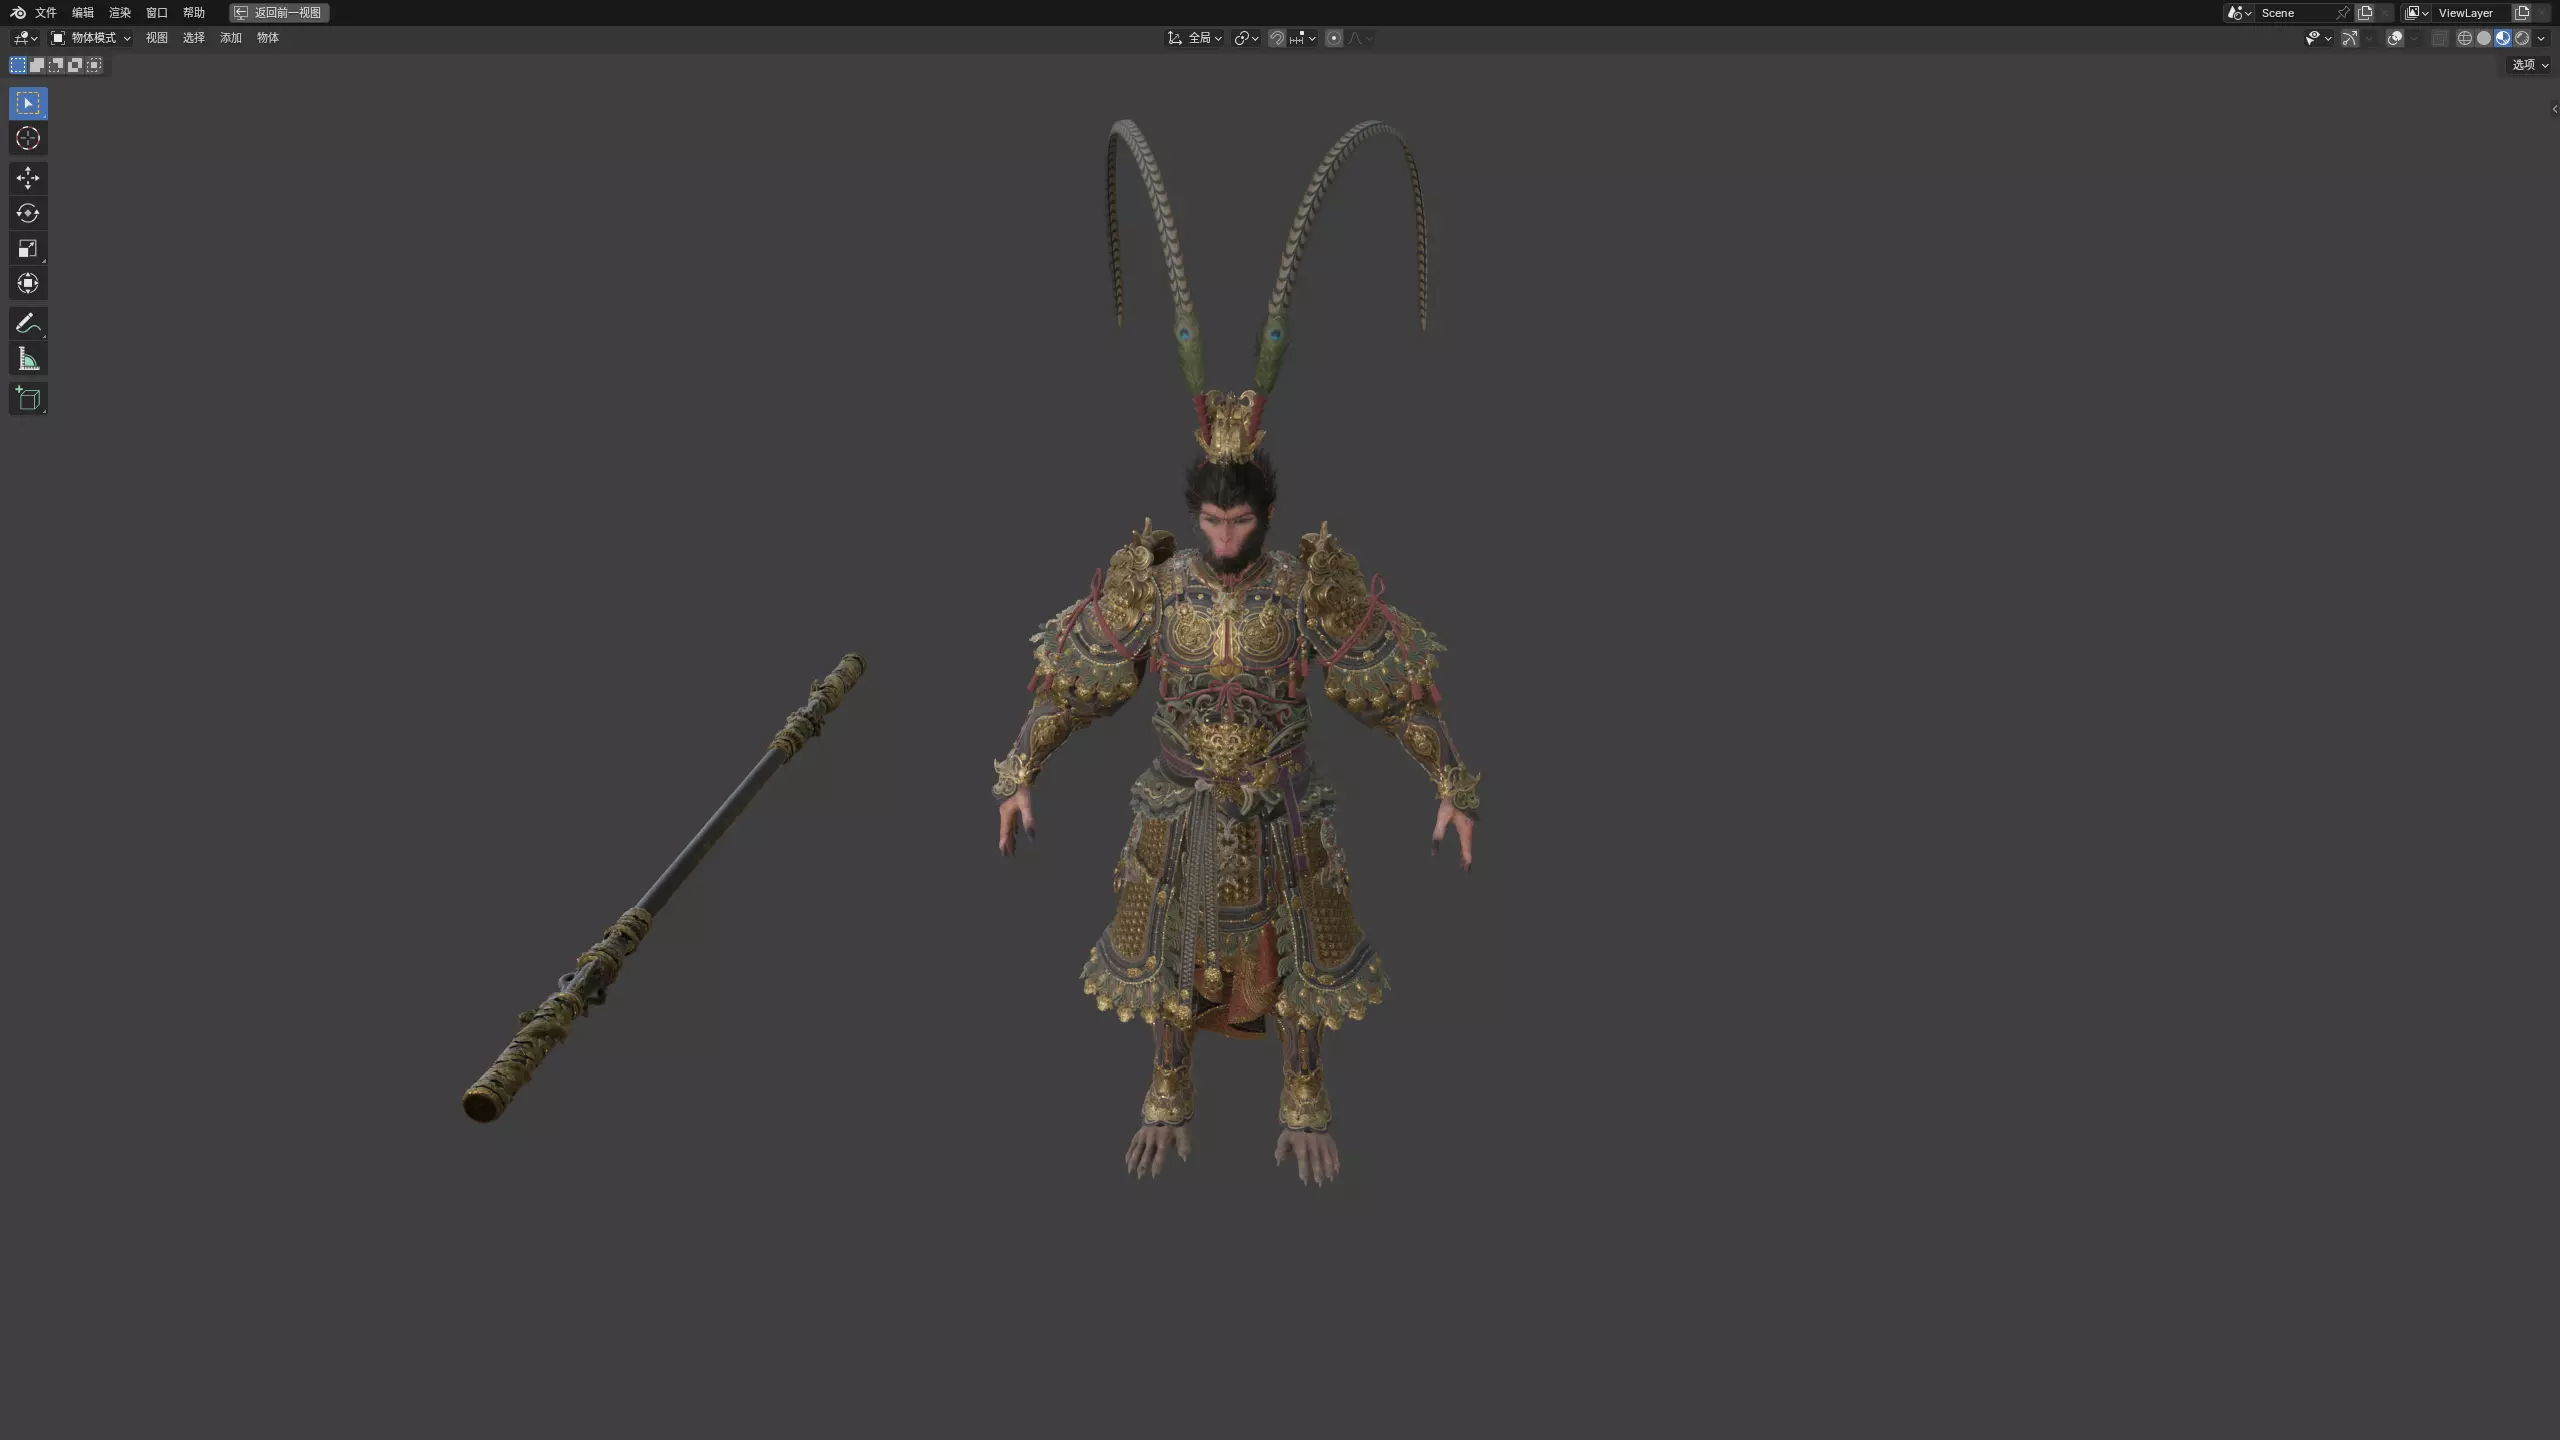
Task: Toggle viewport overlays display
Action: [x=2395, y=38]
